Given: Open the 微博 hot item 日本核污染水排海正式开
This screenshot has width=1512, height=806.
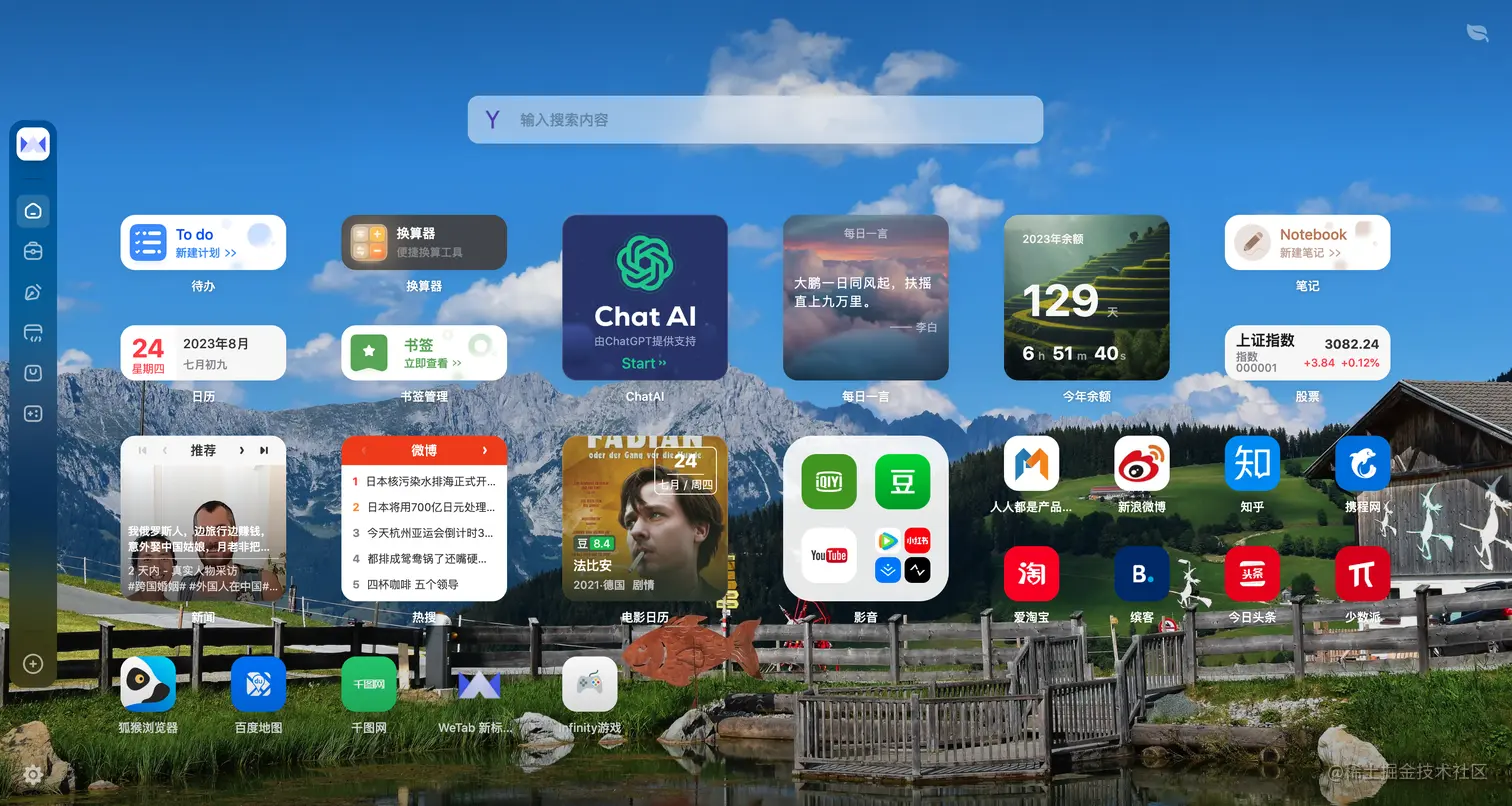Looking at the screenshot, I should click(424, 481).
